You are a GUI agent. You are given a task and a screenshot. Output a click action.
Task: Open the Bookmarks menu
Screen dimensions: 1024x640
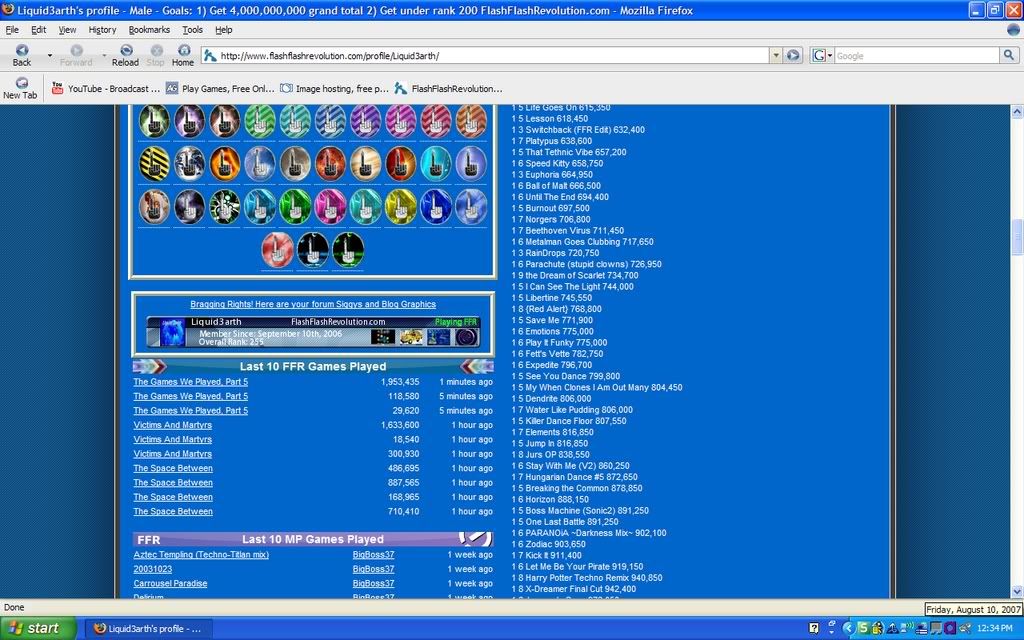tap(149, 30)
